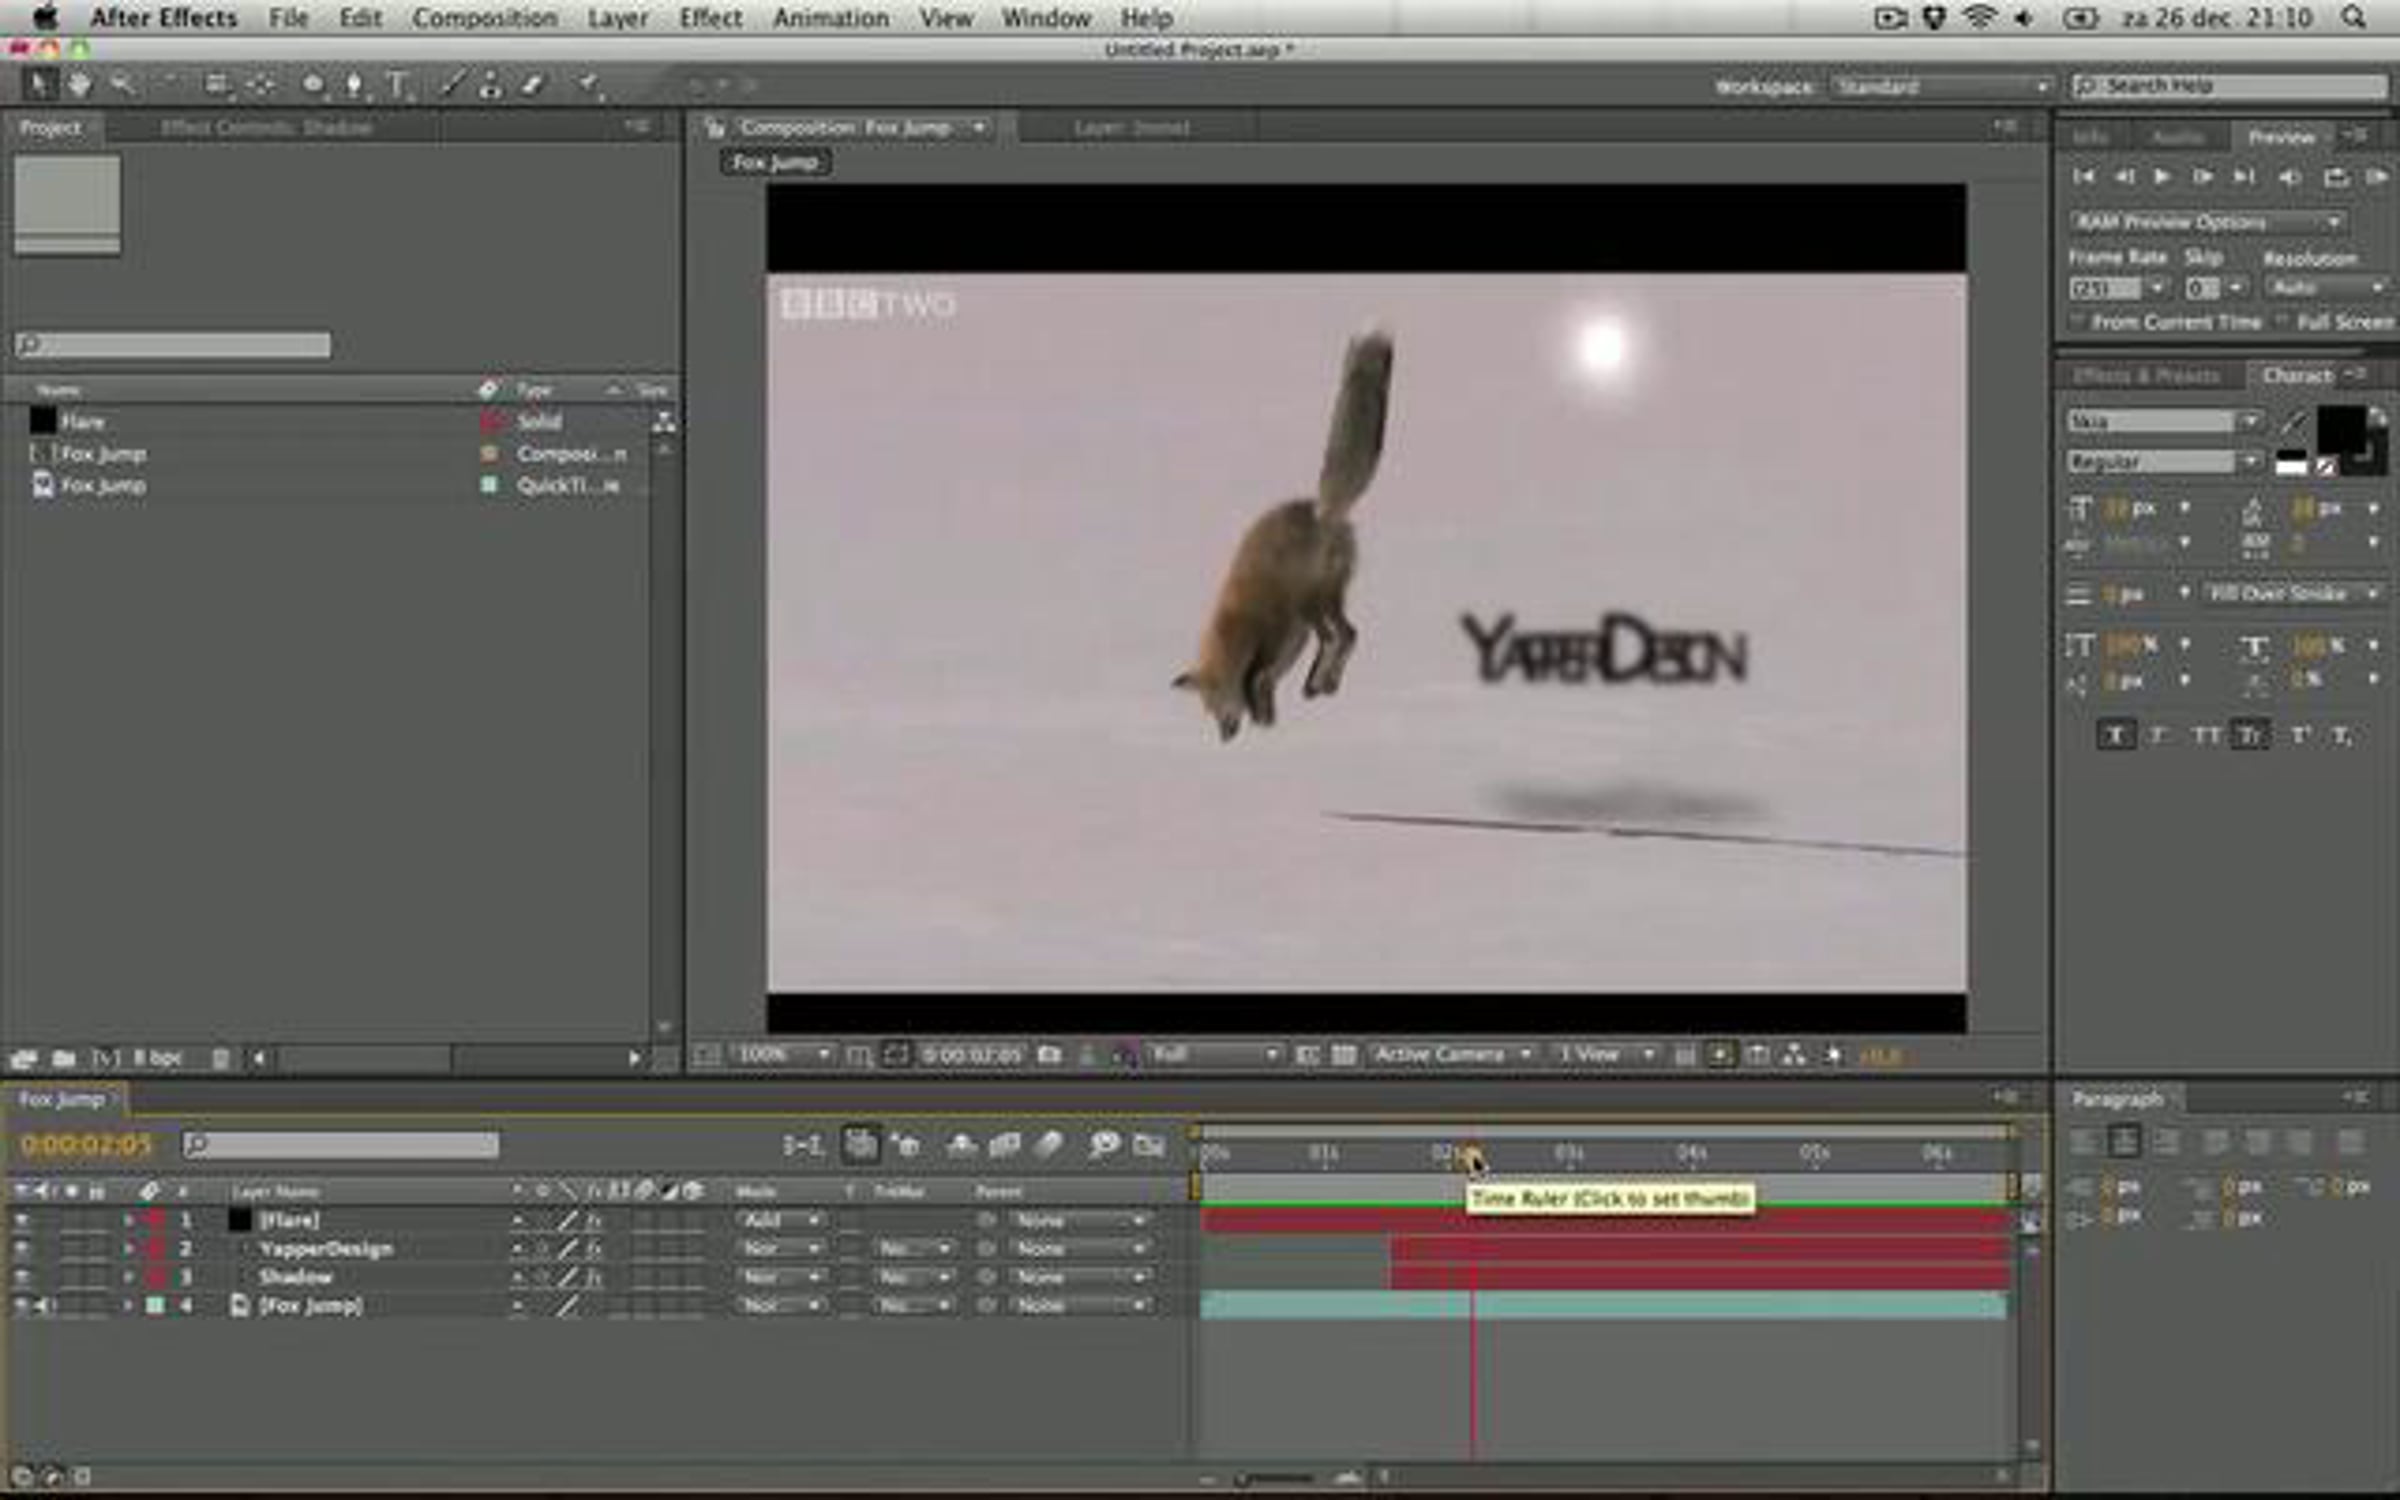The height and width of the screenshot is (1500, 2400).
Task: Click the Take Snapshot camera icon
Action: point(1050,1055)
